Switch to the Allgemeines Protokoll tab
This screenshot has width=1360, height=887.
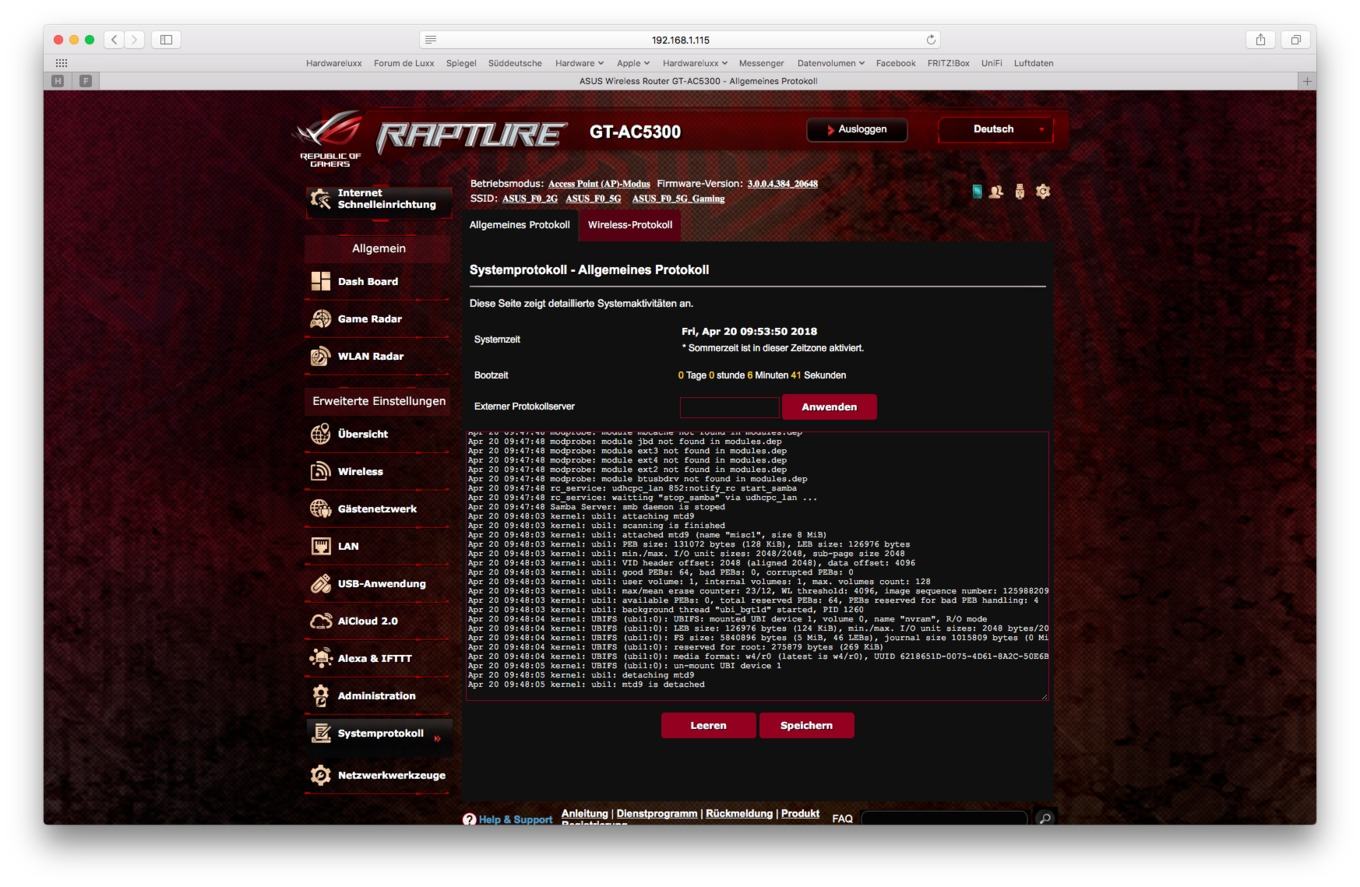[x=520, y=225]
